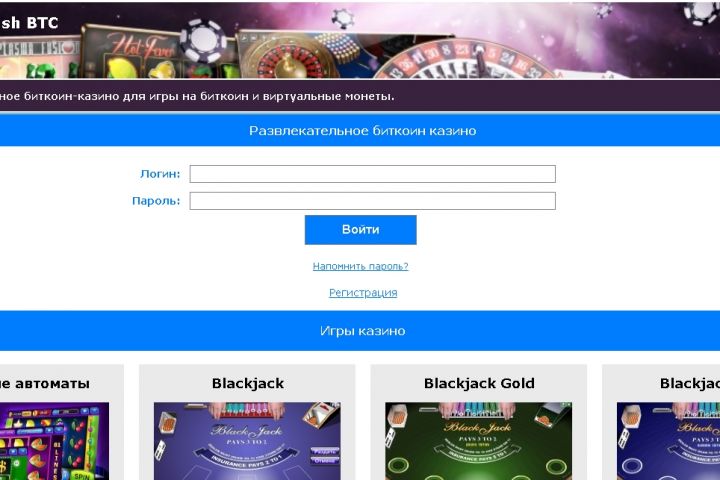Focus the Пароль password field
720x480 pixels.
coord(372,201)
